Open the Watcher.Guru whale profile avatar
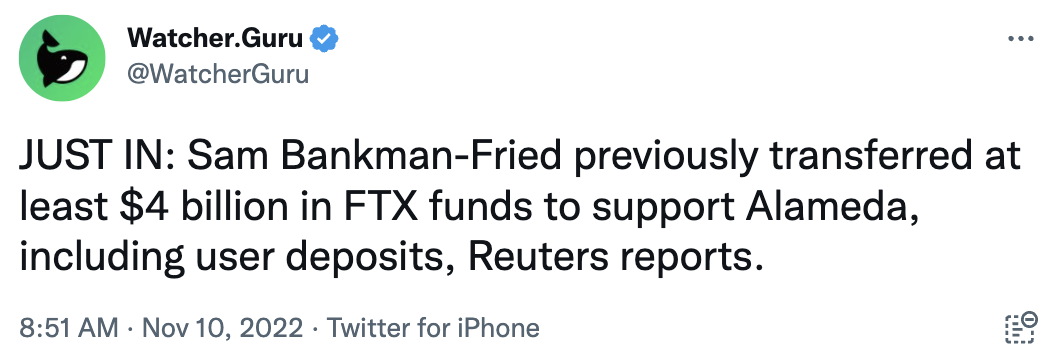Screen dimensions: 1064x364 [x=62, y=58]
